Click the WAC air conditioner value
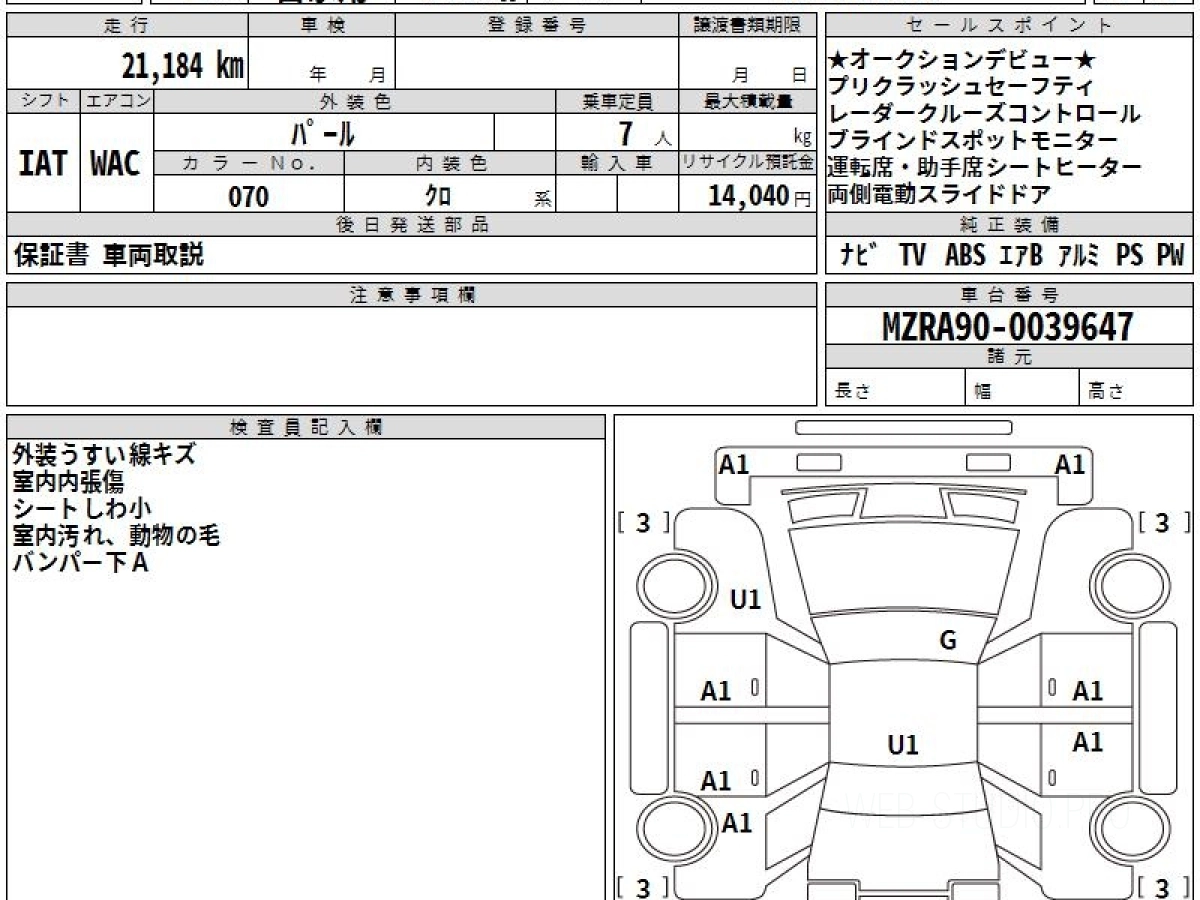Image resolution: width=1200 pixels, height=900 pixels. coord(116,163)
